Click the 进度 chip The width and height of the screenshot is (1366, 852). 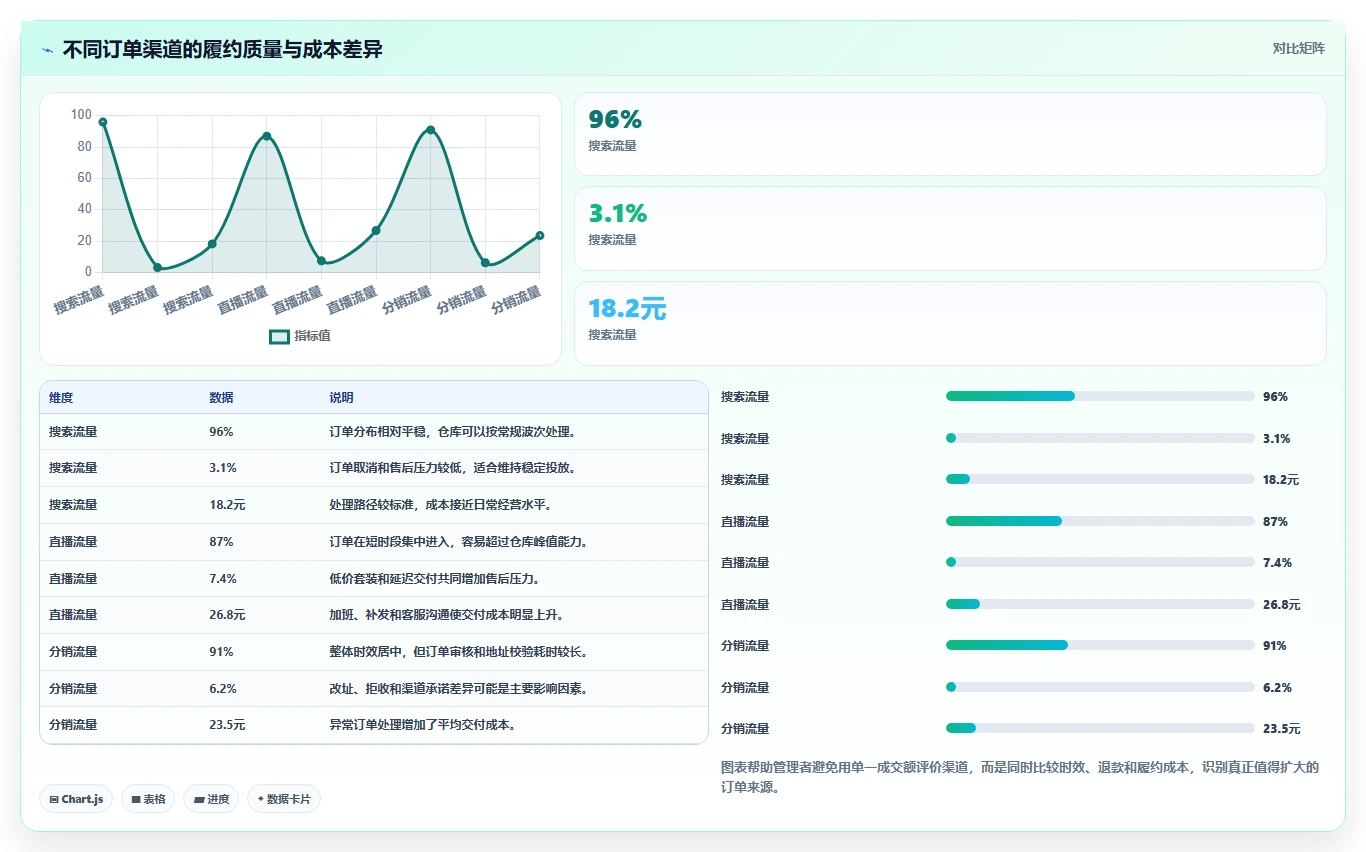211,799
